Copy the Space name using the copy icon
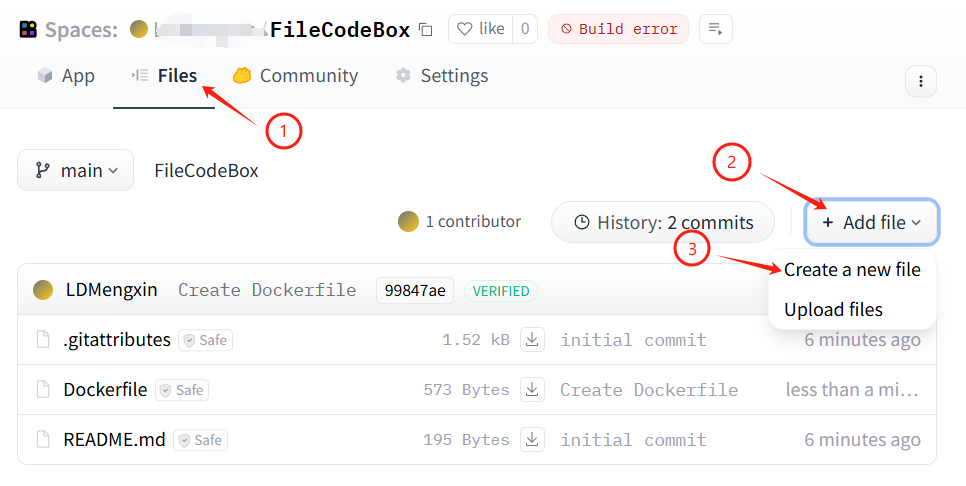This screenshot has width=966, height=486. [x=426, y=30]
